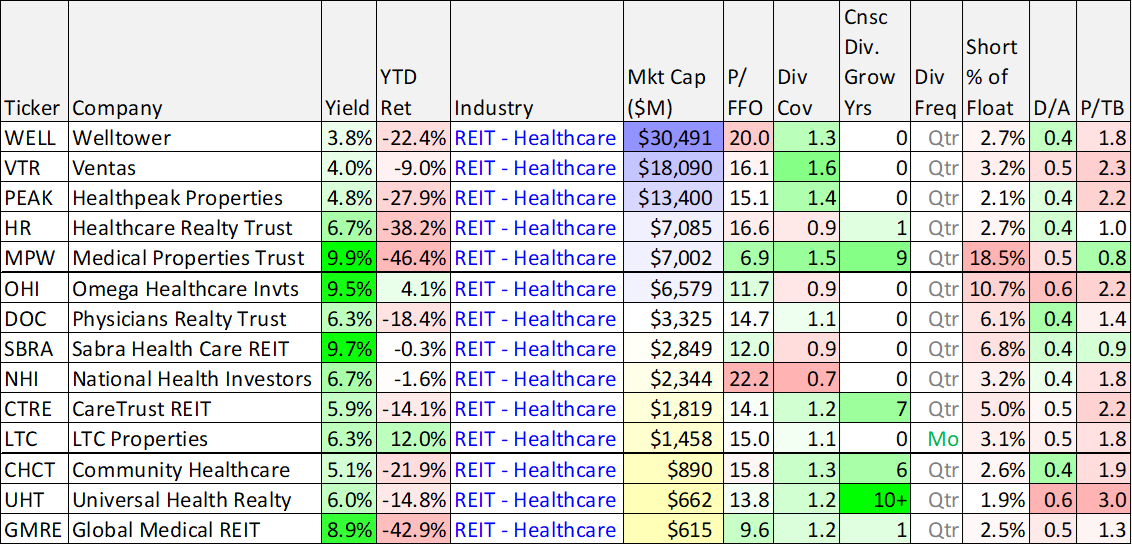This screenshot has height=545, width=1132.
Task: Click REIT - Healthcare link in MPW row
Action: [x=535, y=258]
